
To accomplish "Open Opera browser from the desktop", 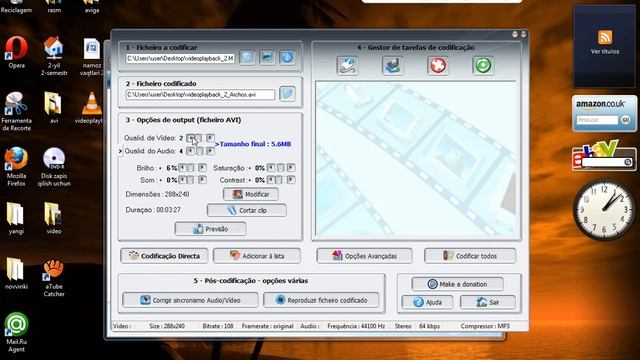I will tap(16, 52).
